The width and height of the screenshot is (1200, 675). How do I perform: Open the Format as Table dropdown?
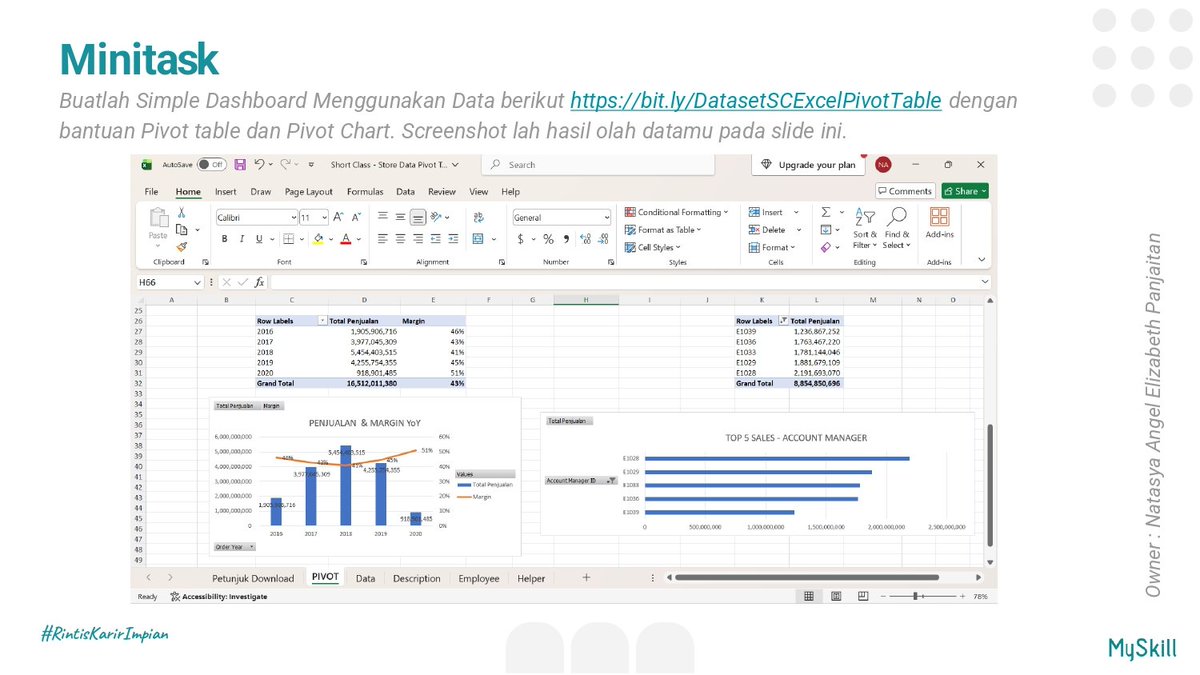point(663,230)
